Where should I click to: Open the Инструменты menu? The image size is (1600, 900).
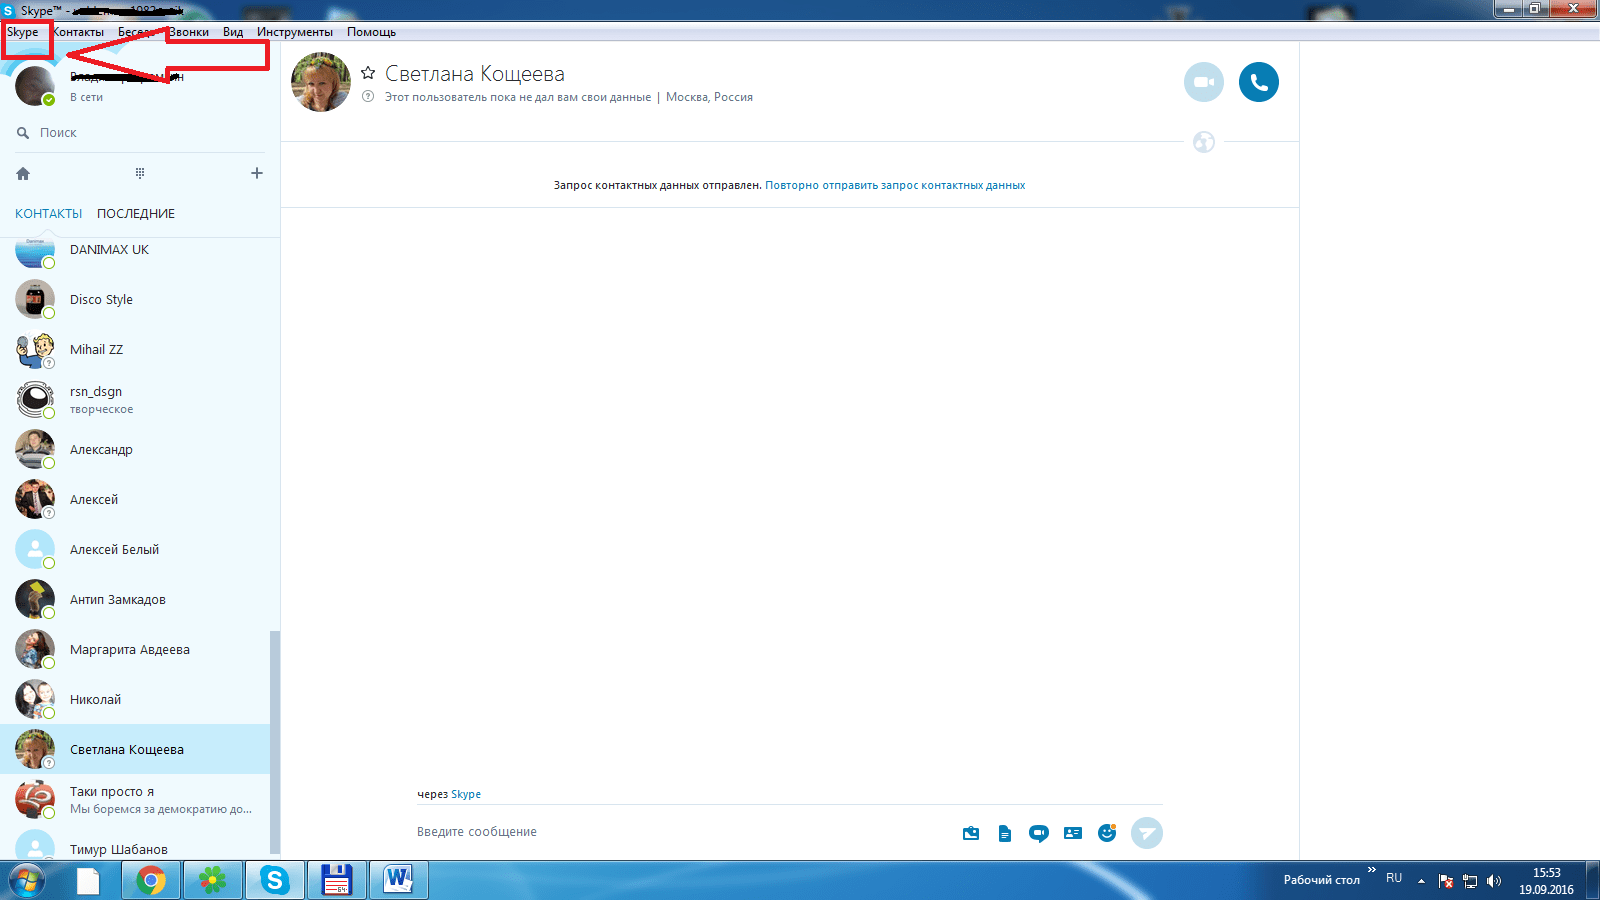click(294, 32)
